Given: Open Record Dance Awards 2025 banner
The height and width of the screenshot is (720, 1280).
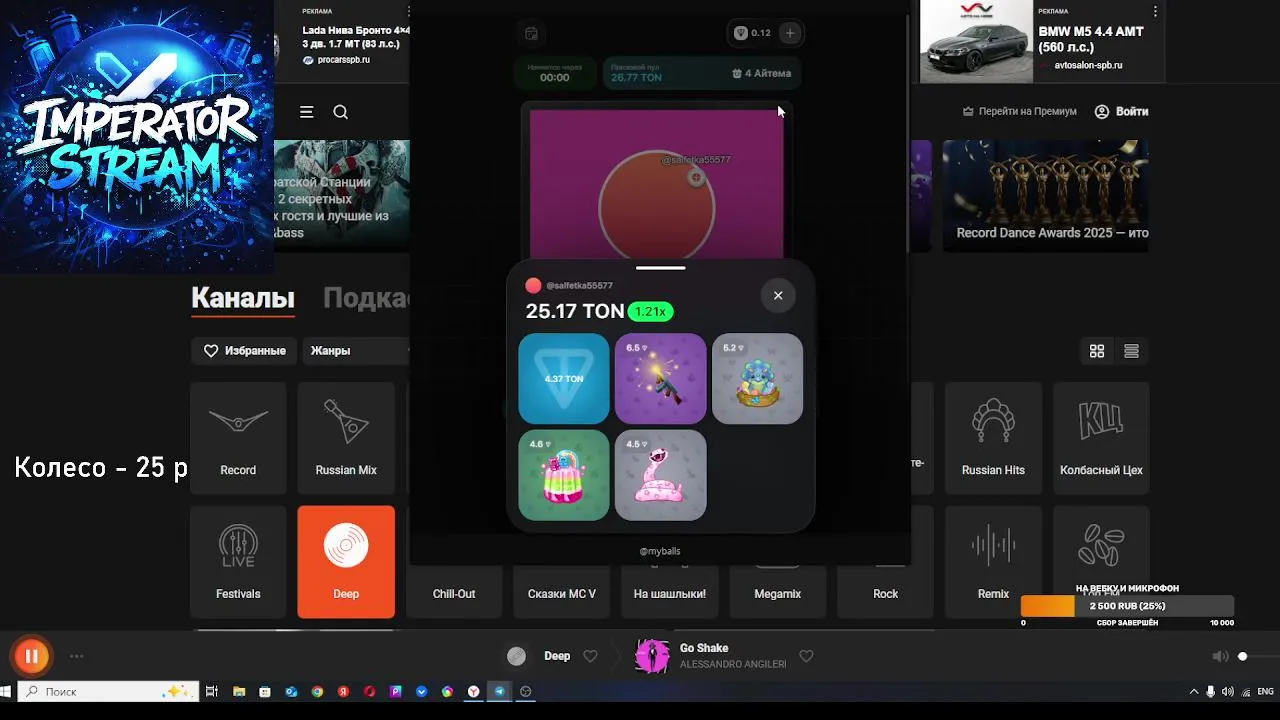Looking at the screenshot, I should pyautogui.click(x=1045, y=196).
